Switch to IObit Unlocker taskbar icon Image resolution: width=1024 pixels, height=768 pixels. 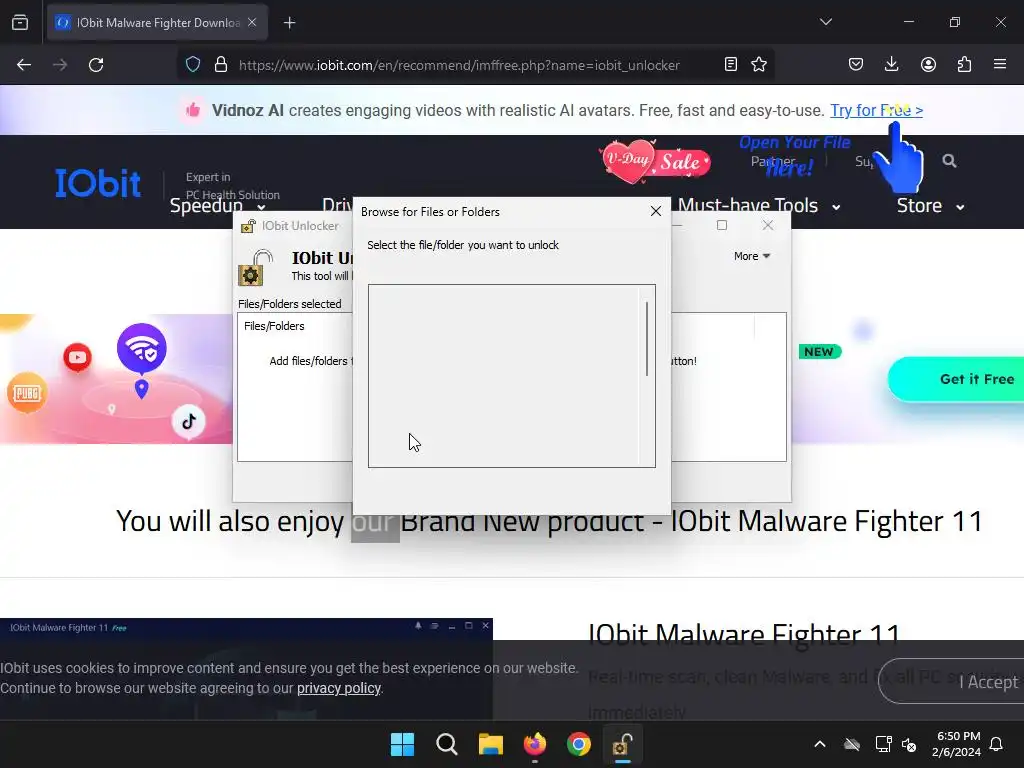(622, 744)
